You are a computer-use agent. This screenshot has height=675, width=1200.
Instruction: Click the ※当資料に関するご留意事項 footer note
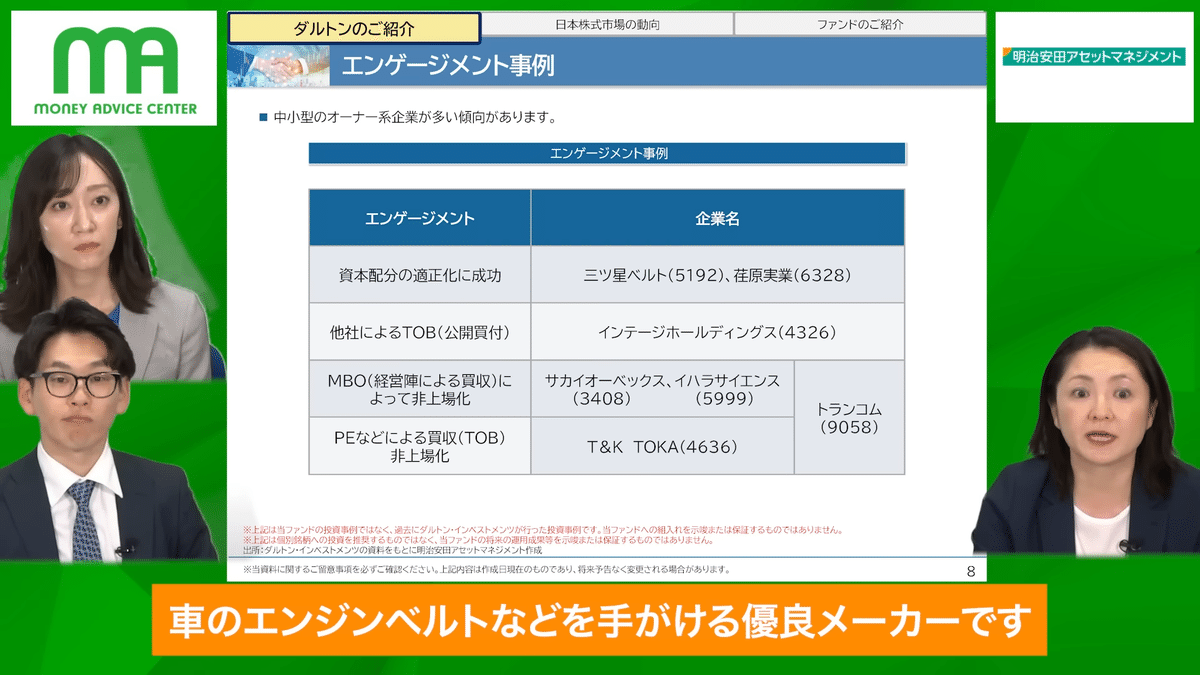[x=486, y=570]
